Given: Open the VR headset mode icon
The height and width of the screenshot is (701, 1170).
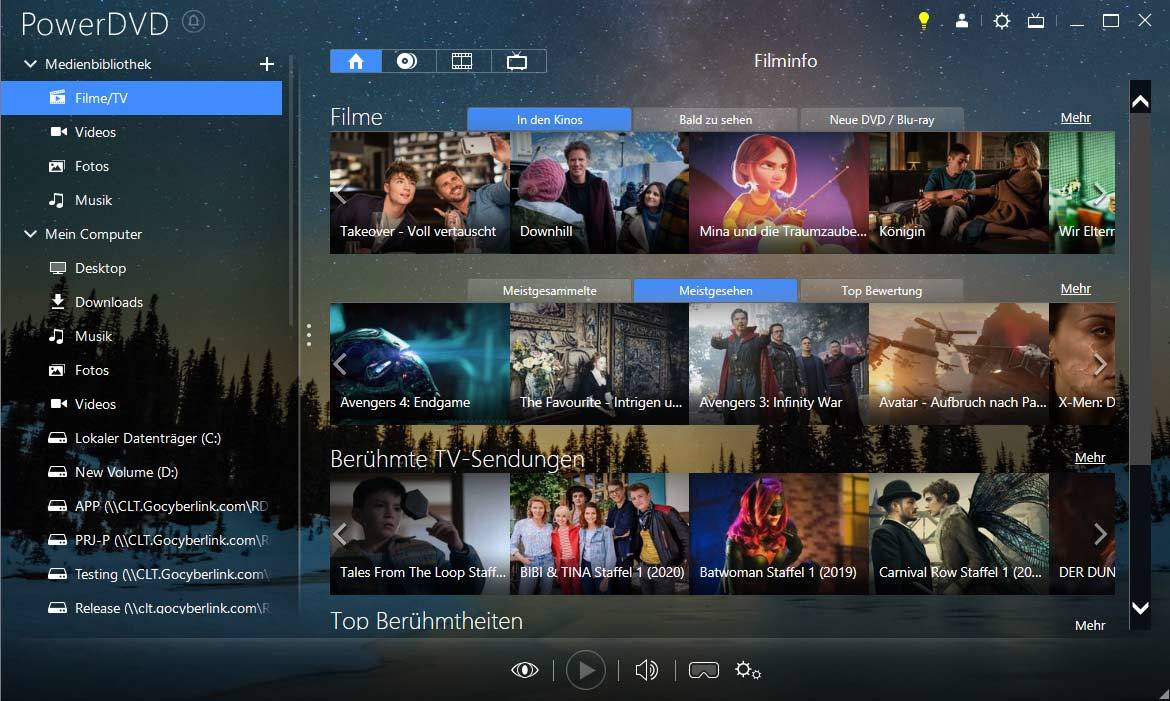Looking at the screenshot, I should [x=704, y=670].
